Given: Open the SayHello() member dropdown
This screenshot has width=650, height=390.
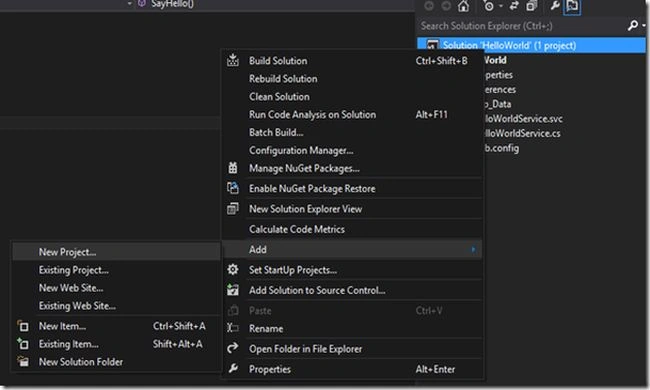Looking at the screenshot, I should point(129,4).
